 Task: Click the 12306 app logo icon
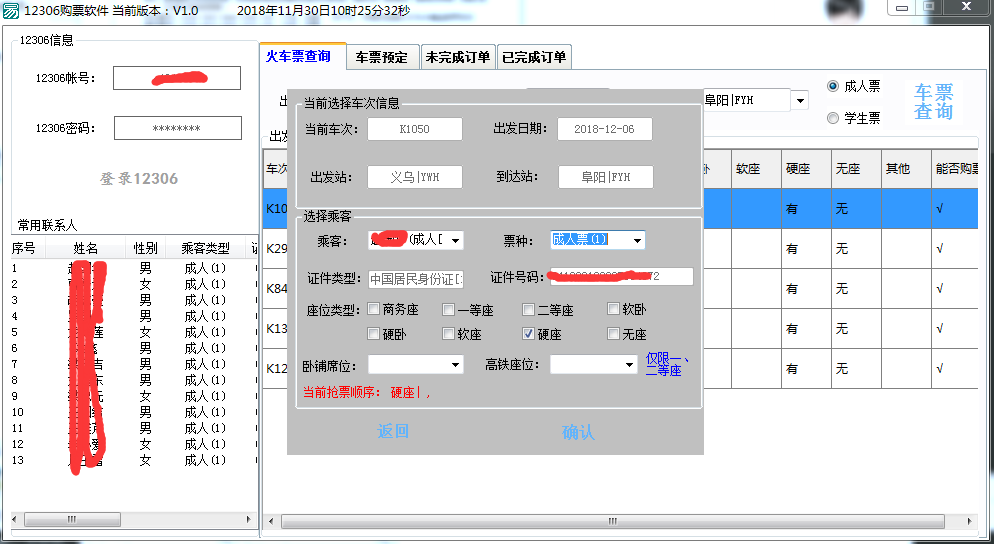[11, 11]
